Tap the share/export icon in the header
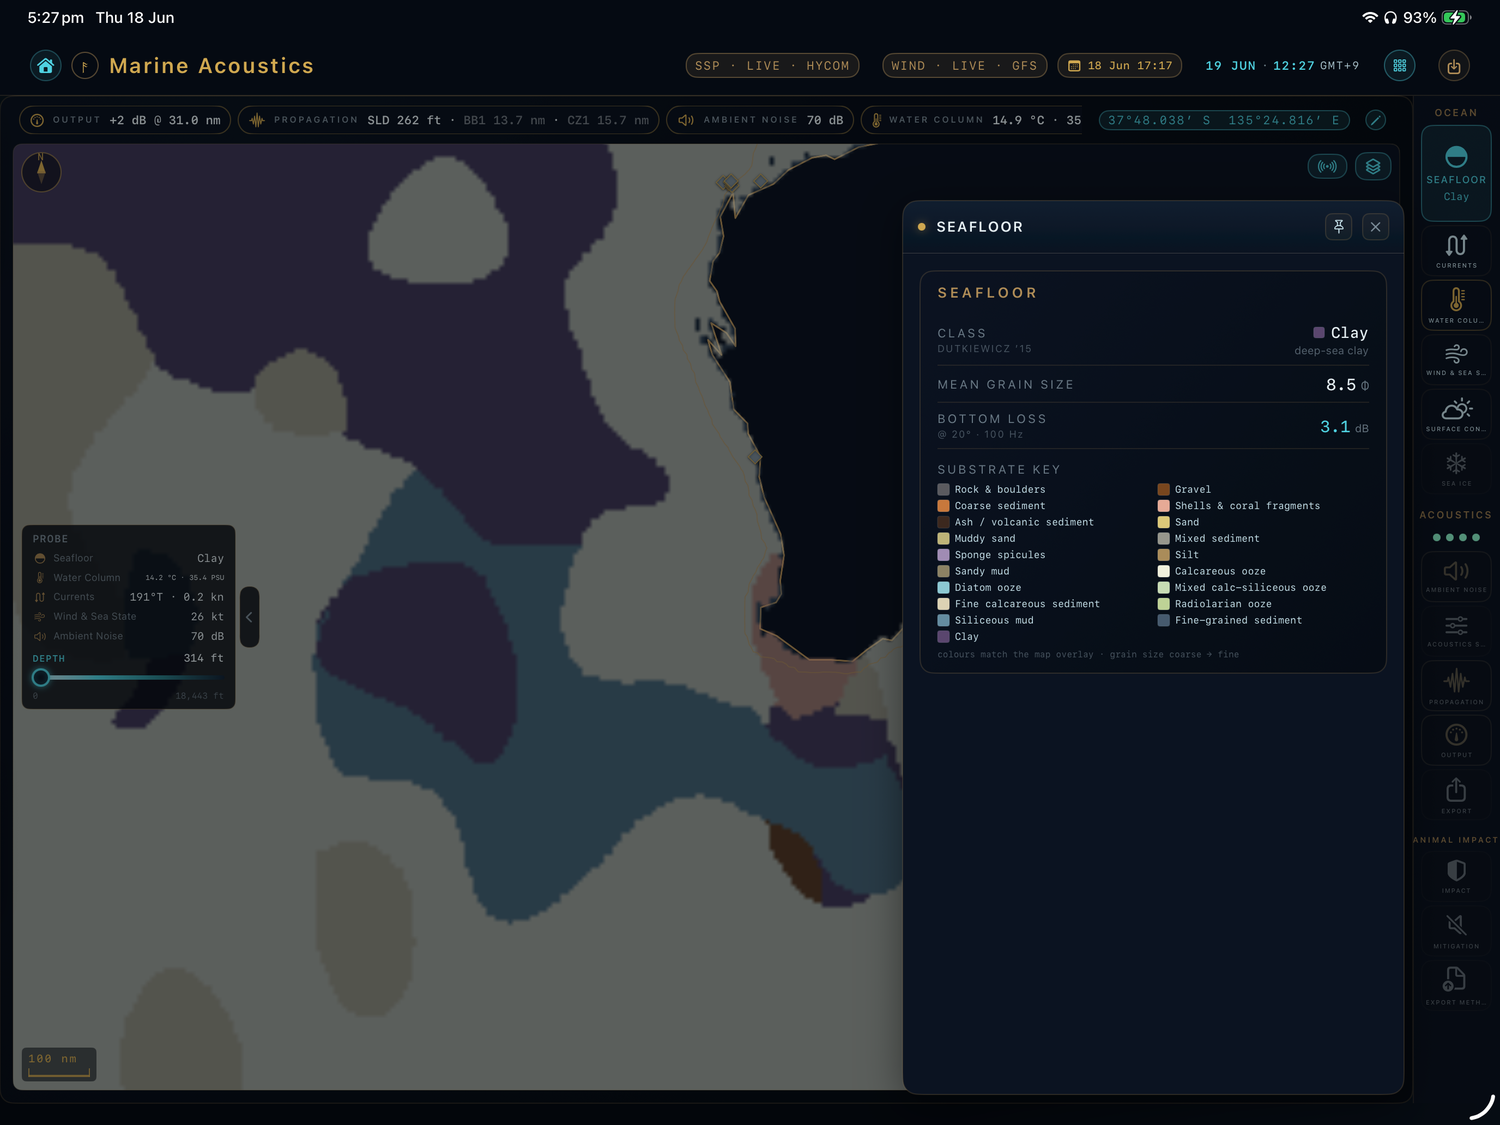The width and height of the screenshot is (1500, 1125). 1454,66
